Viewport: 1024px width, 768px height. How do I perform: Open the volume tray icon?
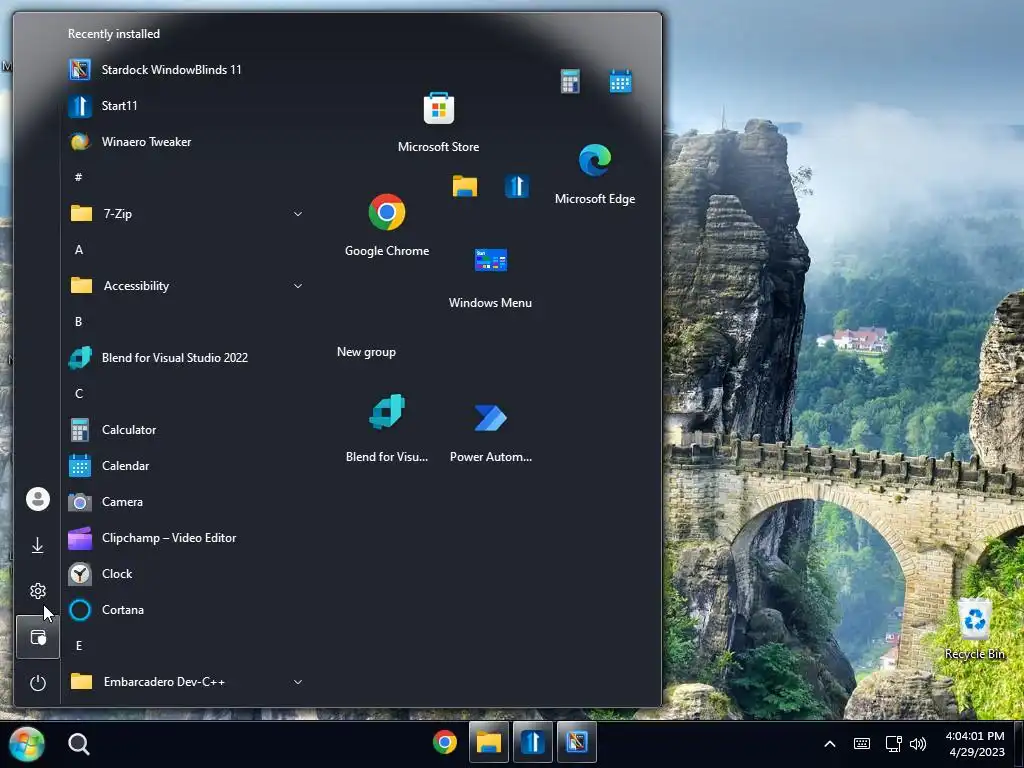pyautogui.click(x=918, y=744)
